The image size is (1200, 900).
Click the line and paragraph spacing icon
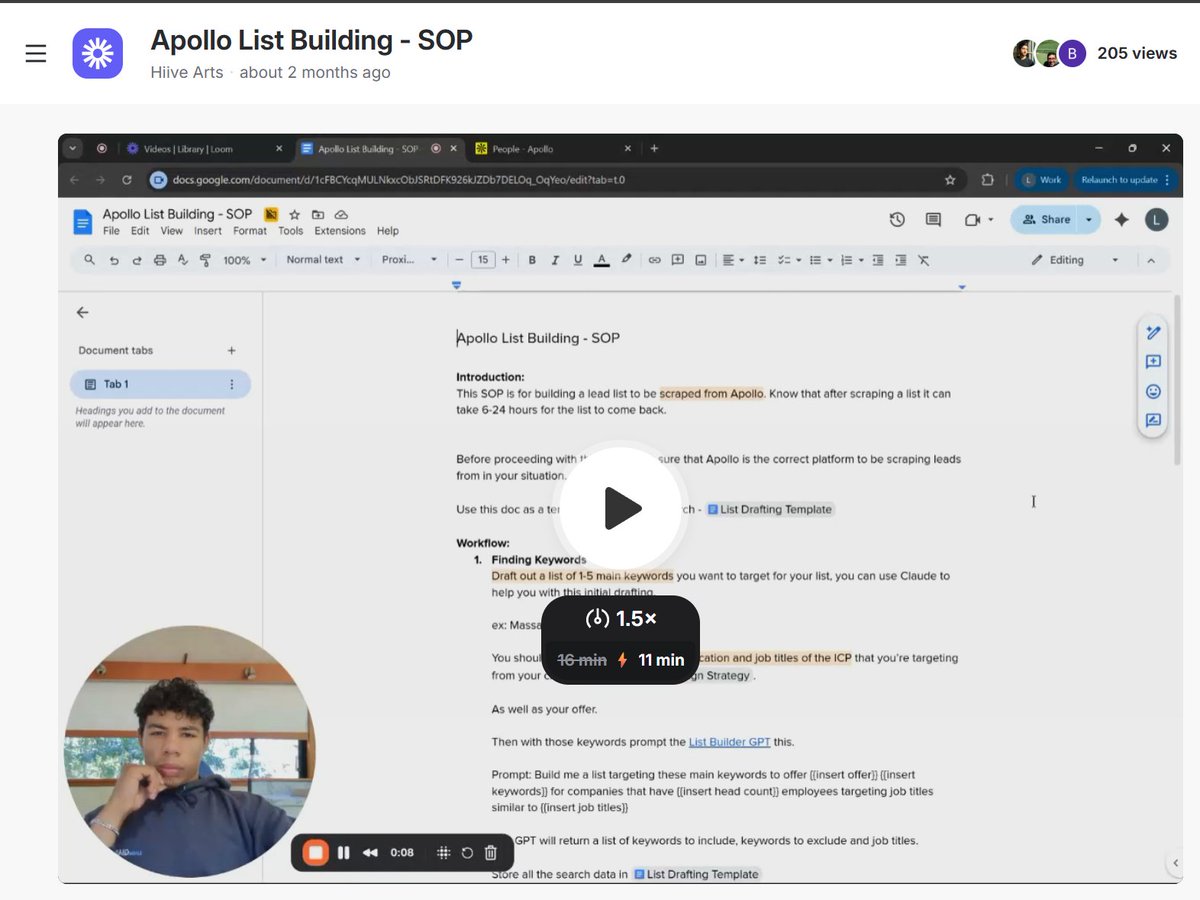[760, 260]
